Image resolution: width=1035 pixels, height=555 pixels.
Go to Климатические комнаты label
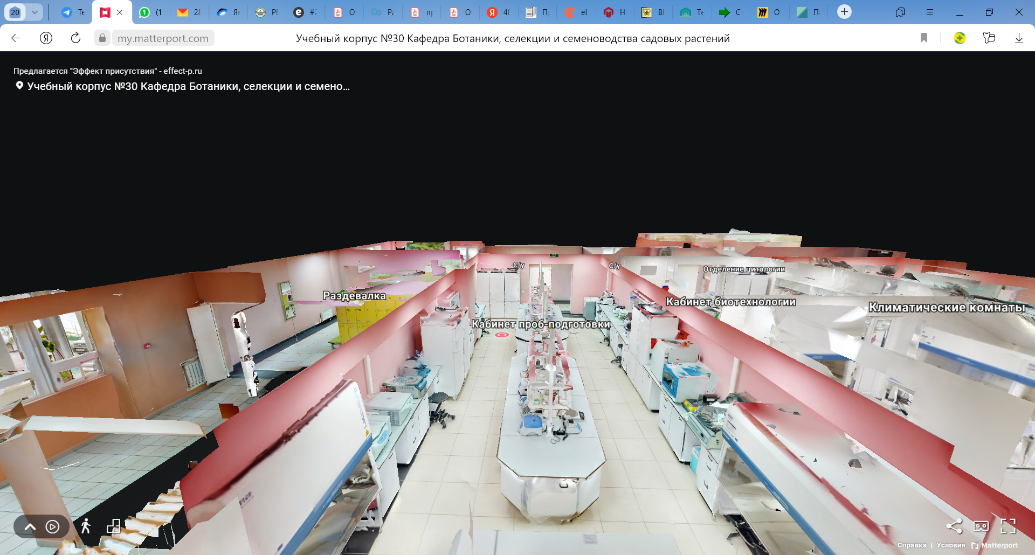pyautogui.click(x=946, y=308)
